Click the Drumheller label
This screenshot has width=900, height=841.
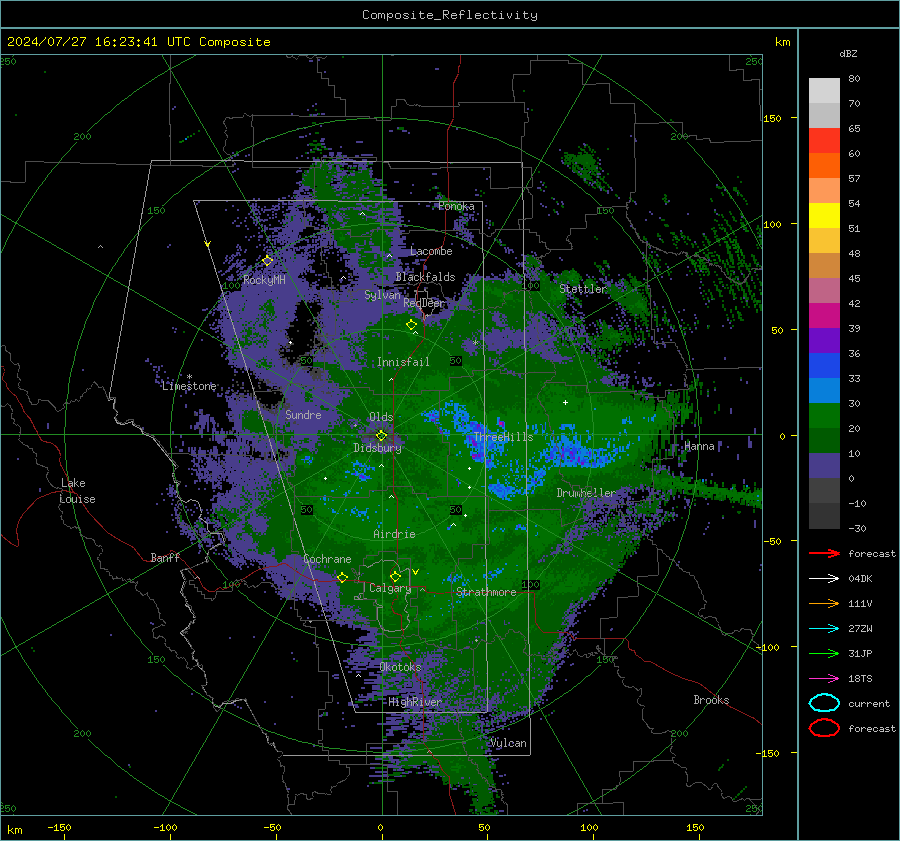click(x=586, y=493)
